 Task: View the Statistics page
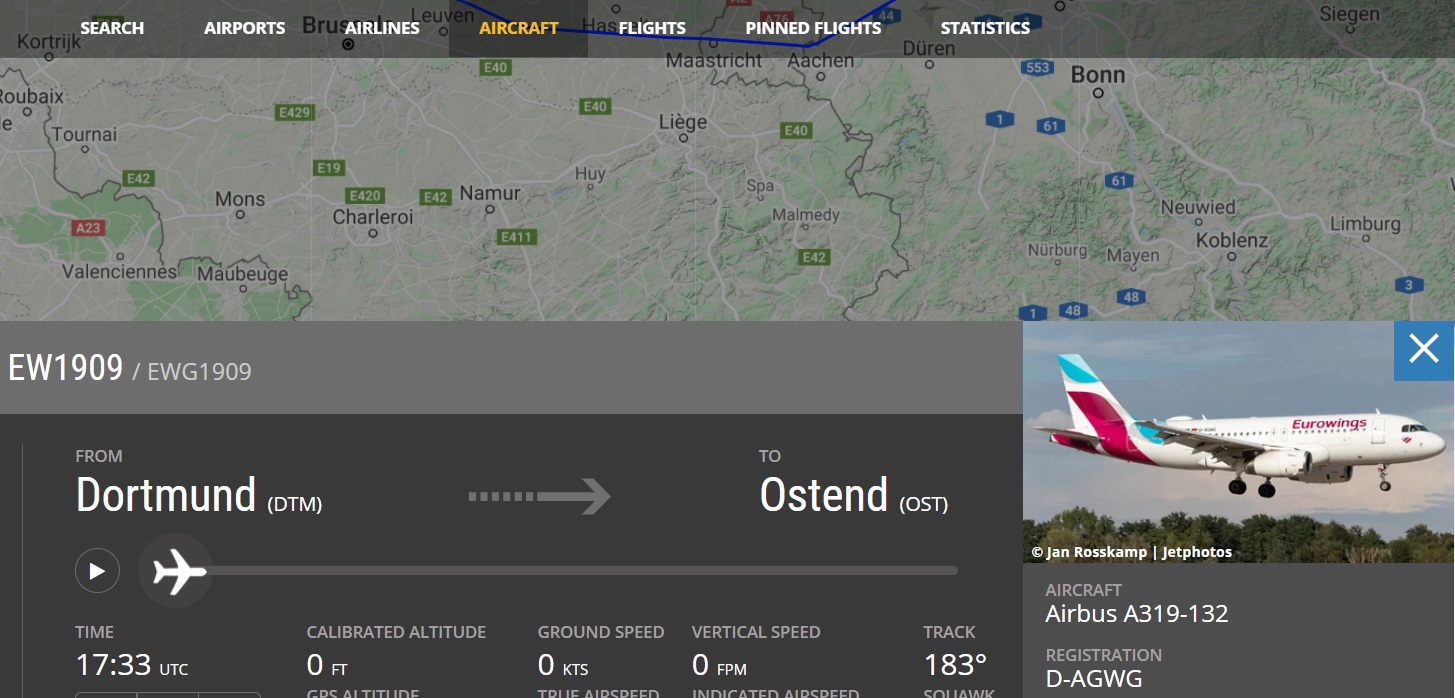pos(985,28)
